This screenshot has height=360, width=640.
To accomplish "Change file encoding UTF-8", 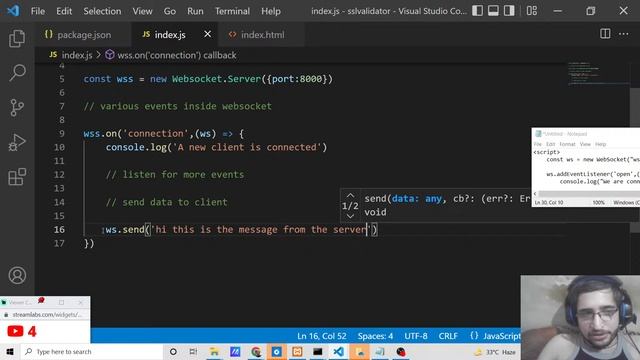I will (416, 336).
